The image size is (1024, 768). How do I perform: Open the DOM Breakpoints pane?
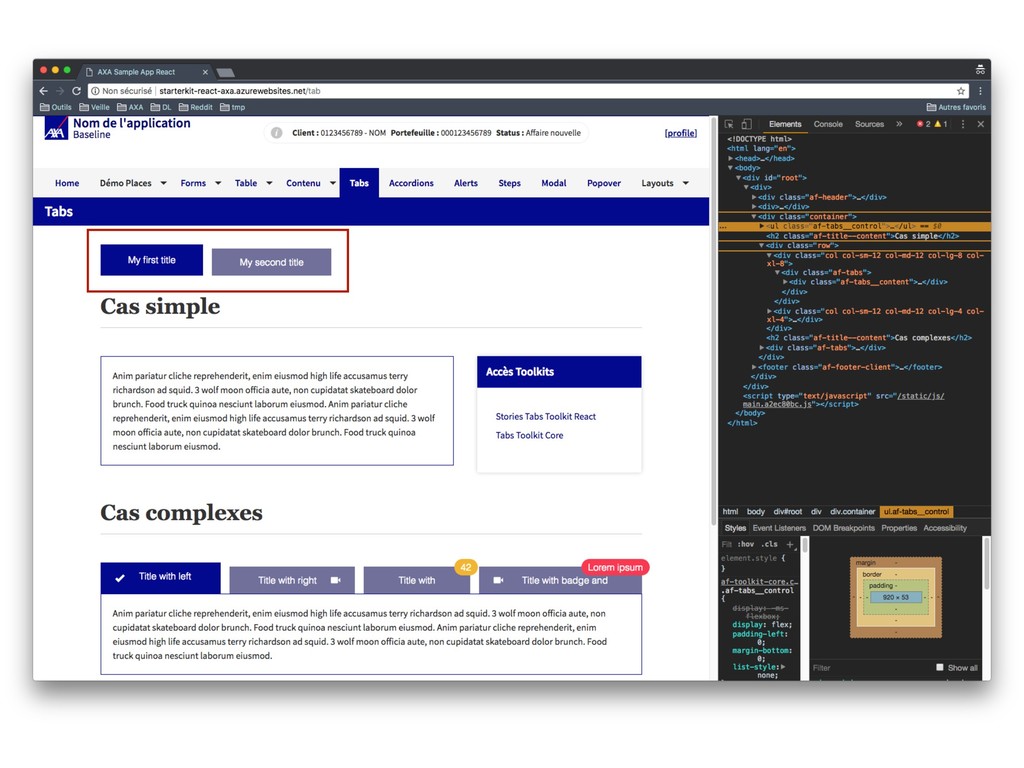[x=844, y=528]
